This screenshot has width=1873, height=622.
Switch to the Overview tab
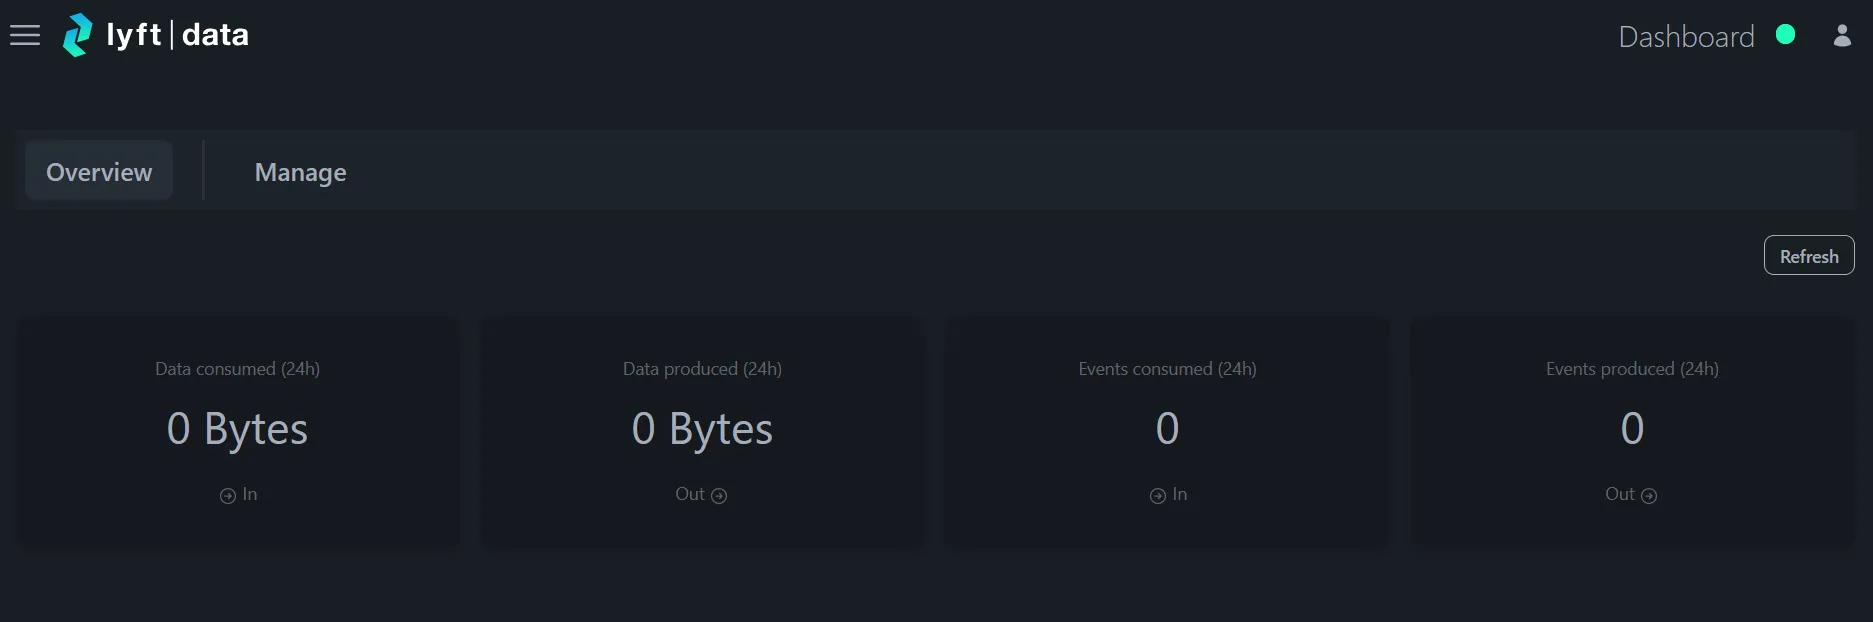(x=98, y=171)
